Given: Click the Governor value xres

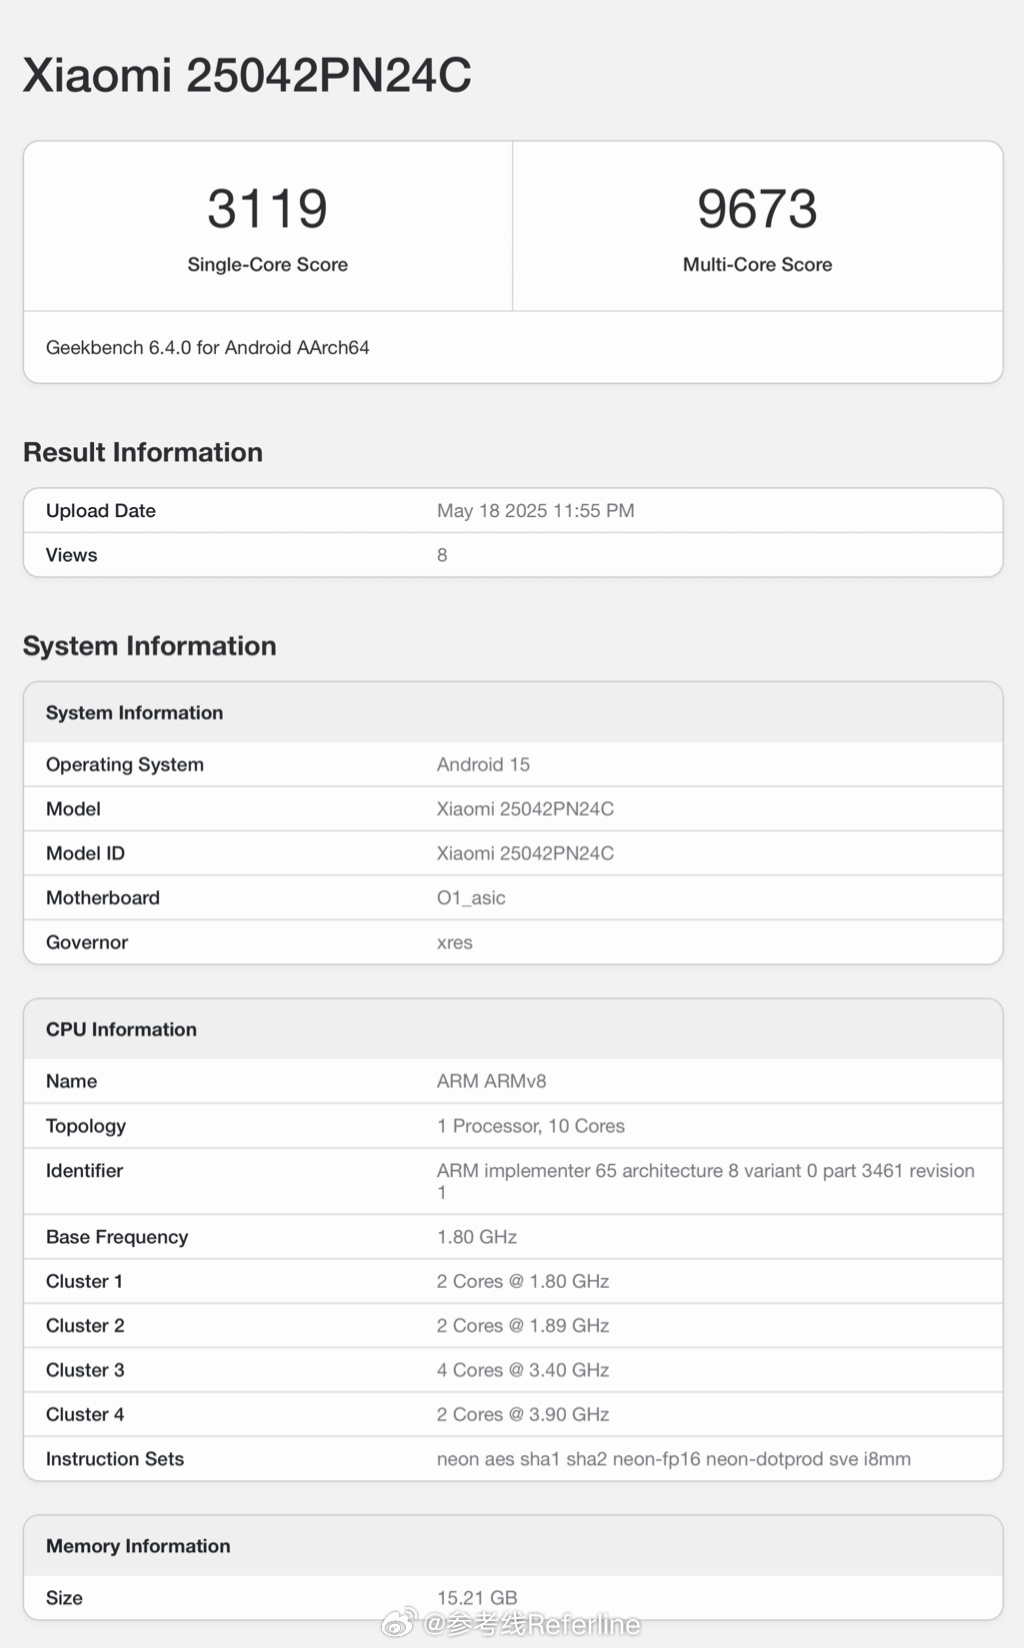Looking at the screenshot, I should point(454,942).
